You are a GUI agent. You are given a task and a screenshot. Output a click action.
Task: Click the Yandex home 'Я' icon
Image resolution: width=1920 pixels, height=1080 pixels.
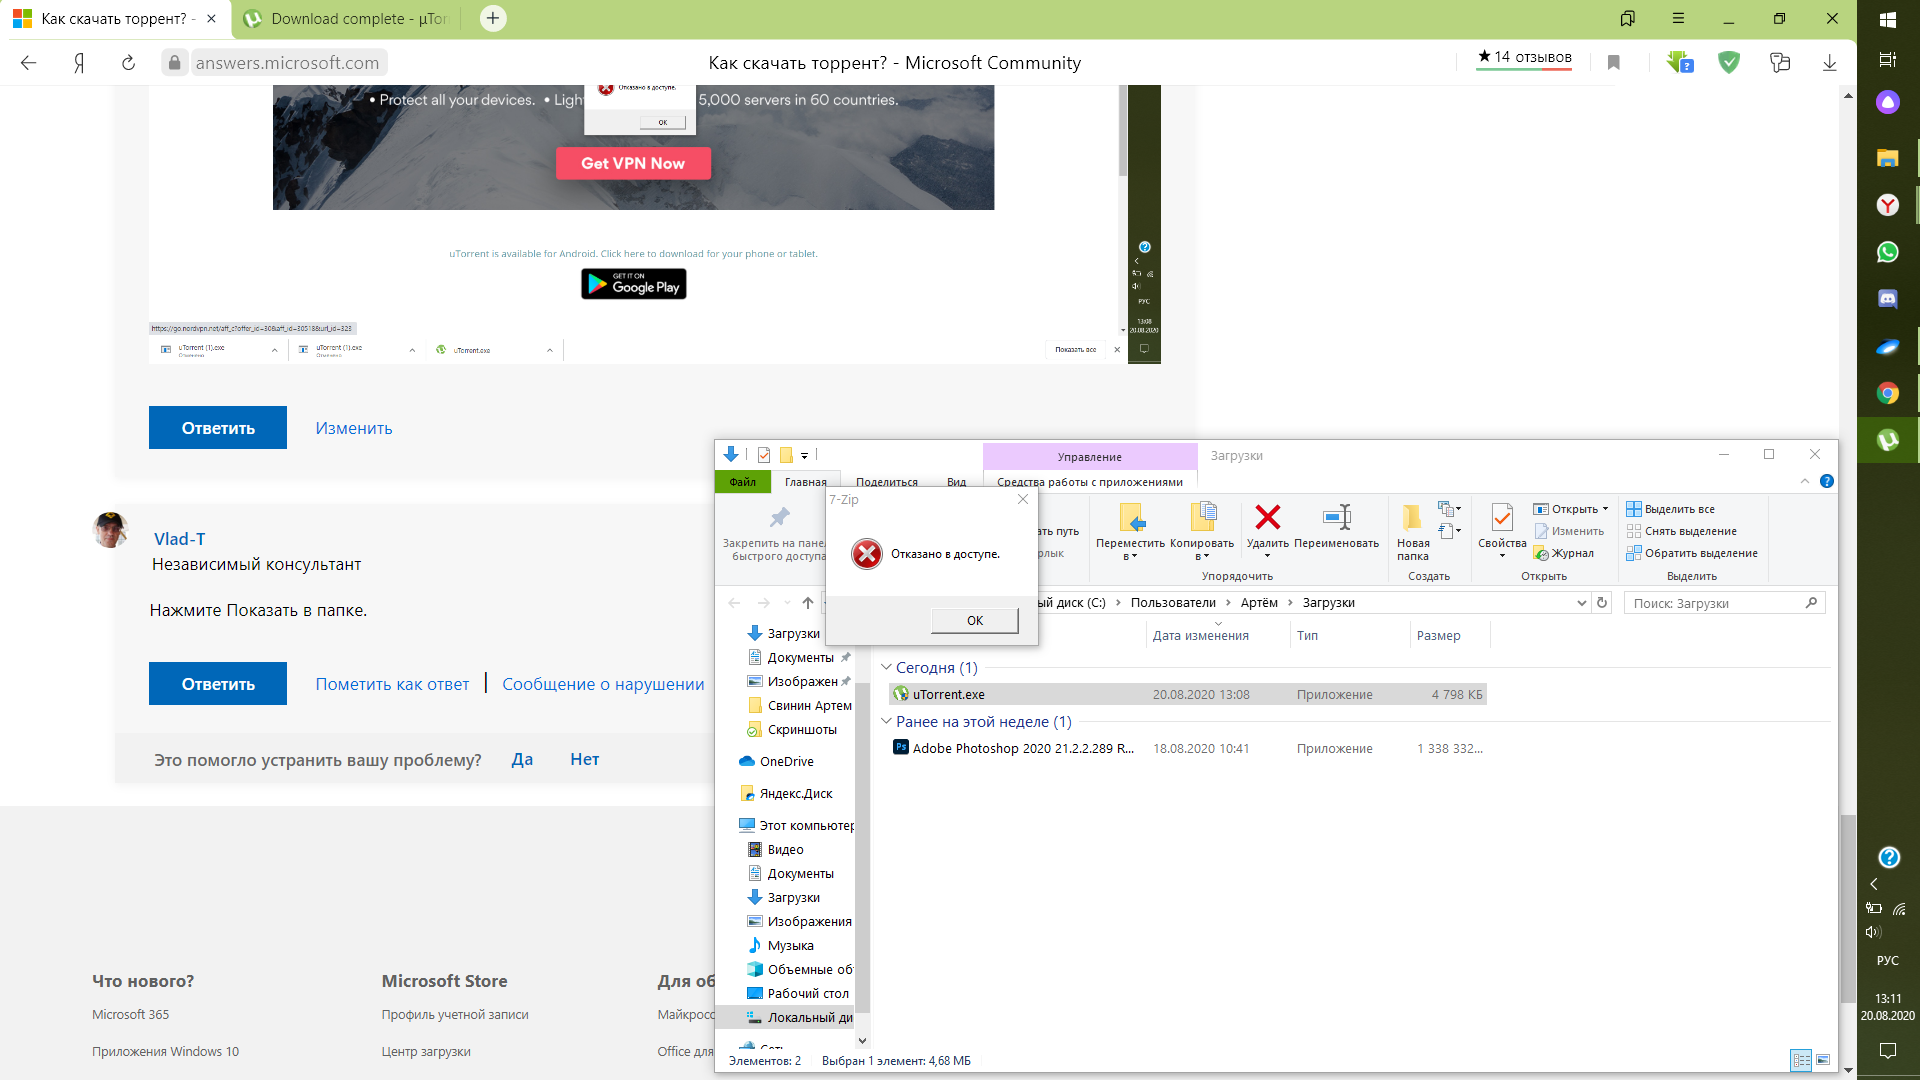point(79,63)
